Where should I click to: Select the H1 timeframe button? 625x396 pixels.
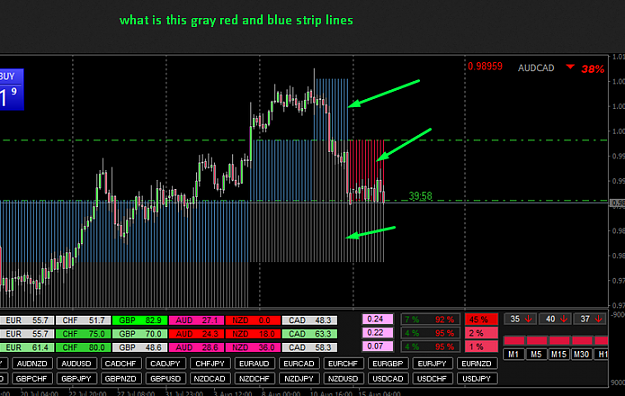click(x=601, y=354)
